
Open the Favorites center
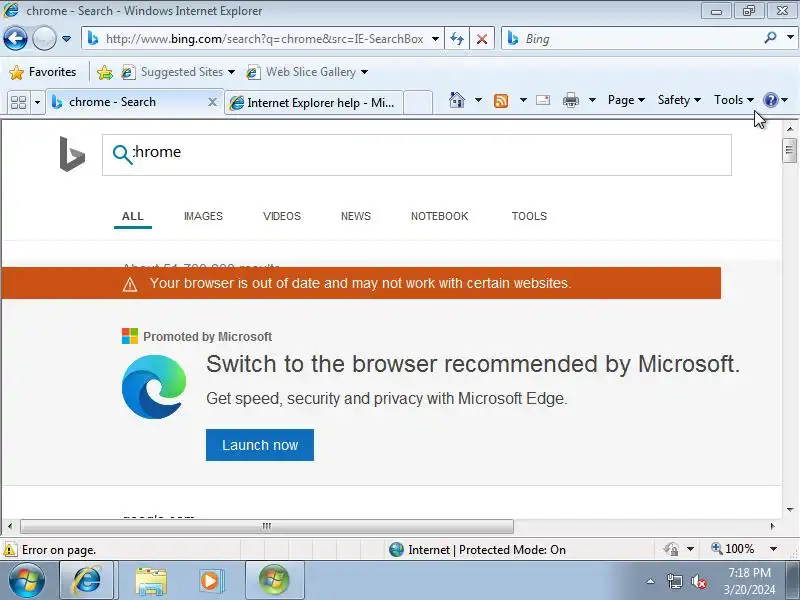point(43,72)
